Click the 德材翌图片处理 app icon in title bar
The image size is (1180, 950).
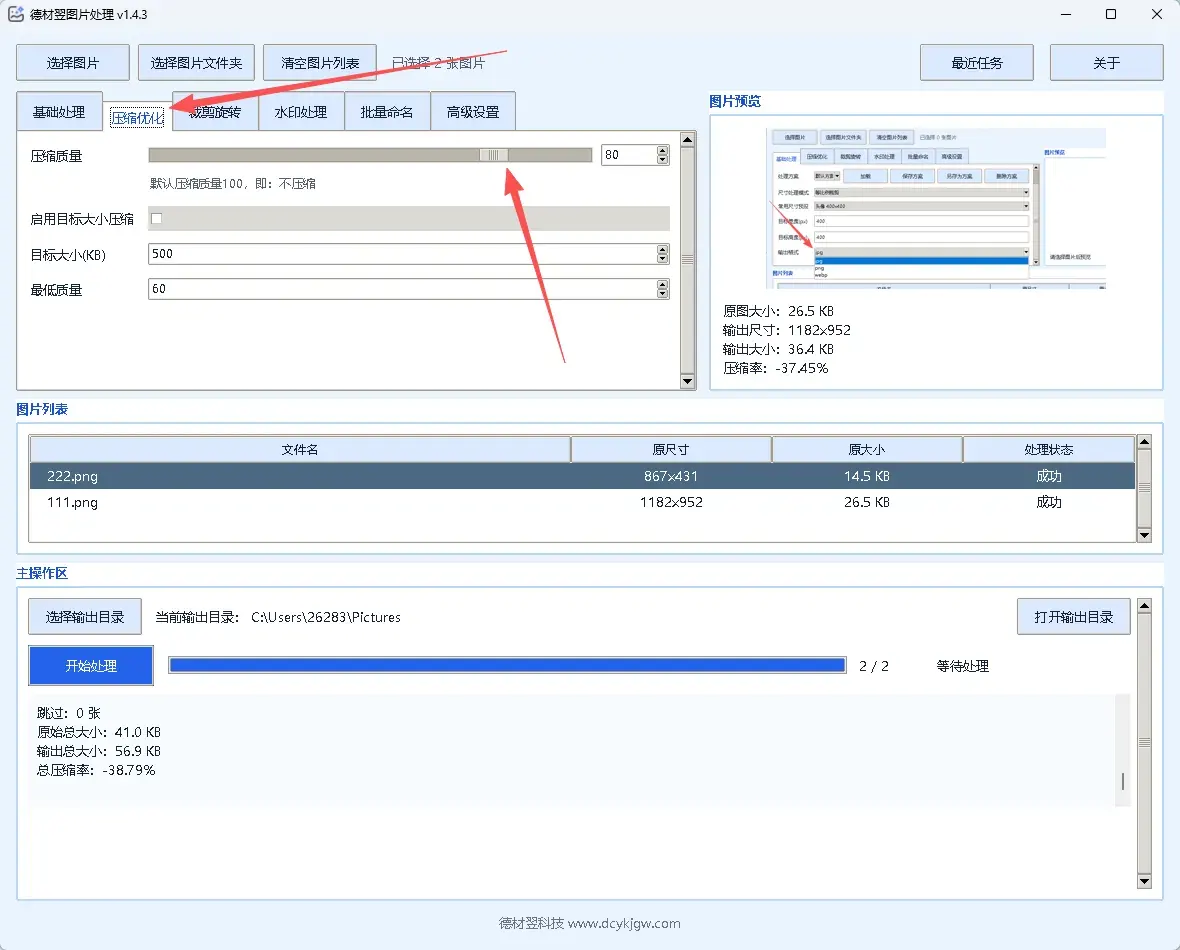point(16,14)
